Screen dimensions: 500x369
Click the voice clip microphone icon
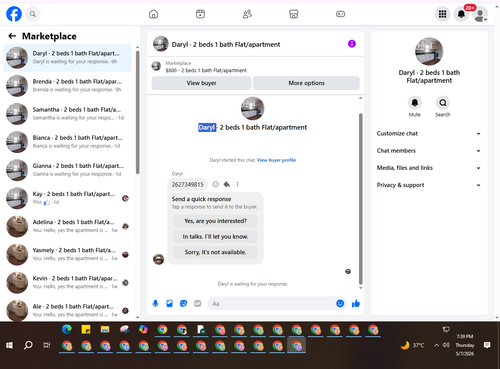(x=155, y=304)
